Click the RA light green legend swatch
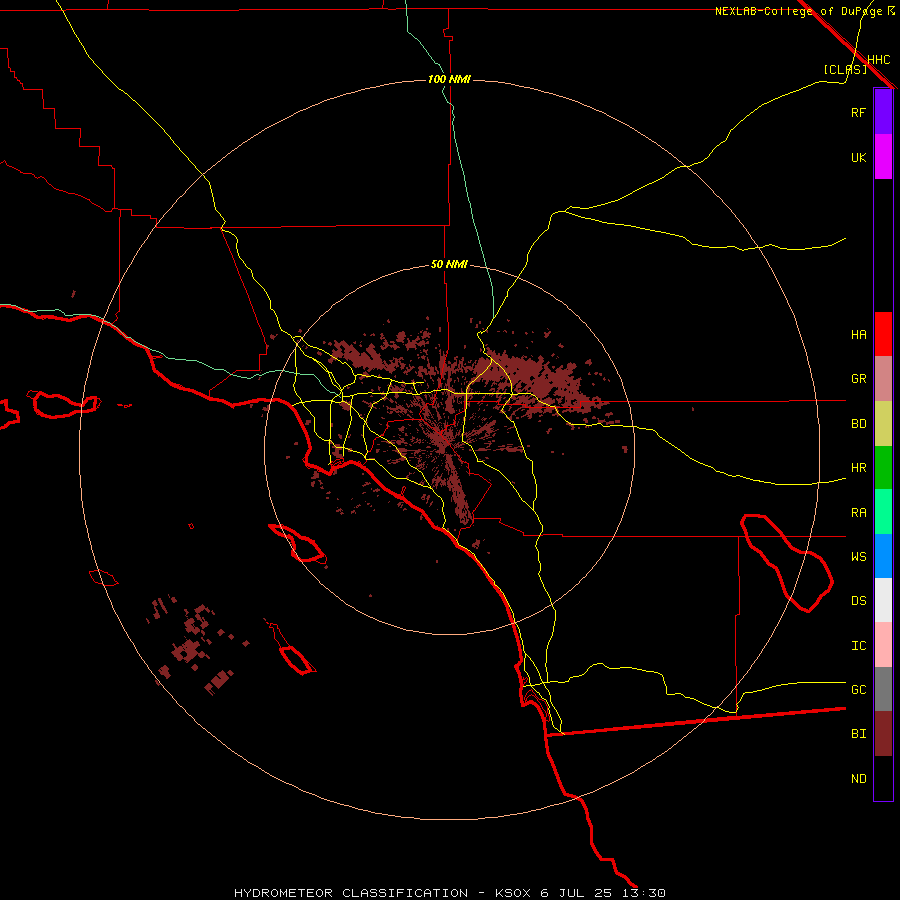900x900 pixels. tap(883, 512)
